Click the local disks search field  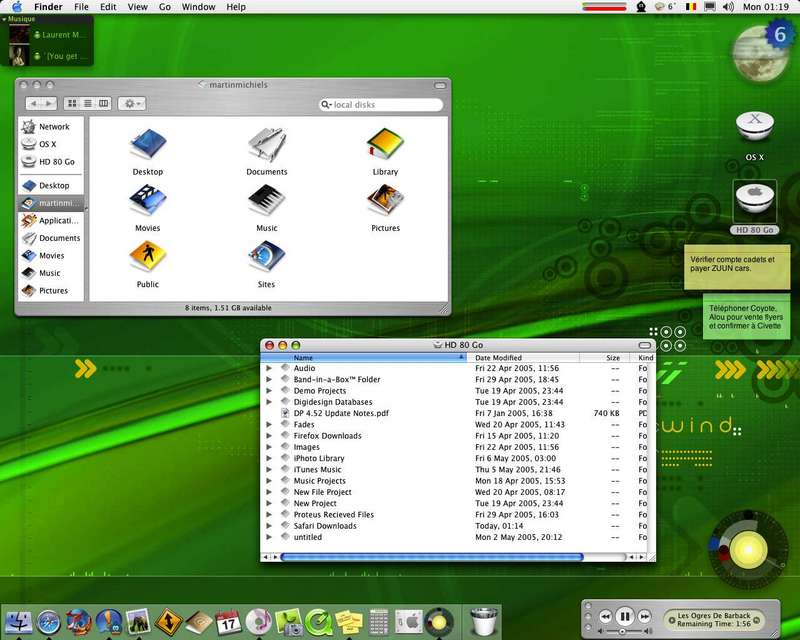point(381,105)
